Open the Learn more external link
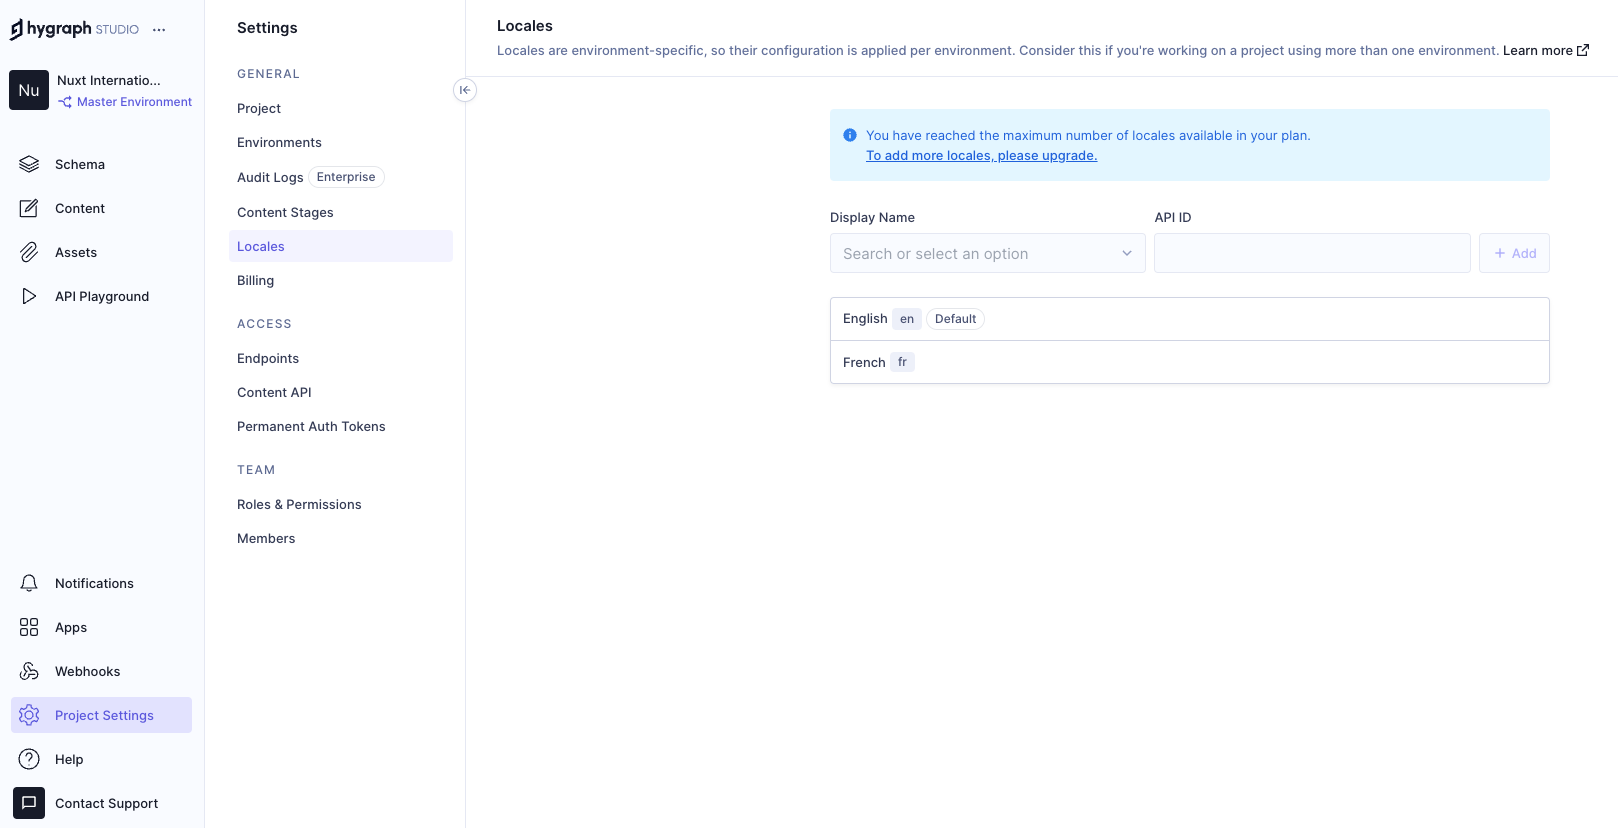This screenshot has height=828, width=1618. click(1545, 51)
